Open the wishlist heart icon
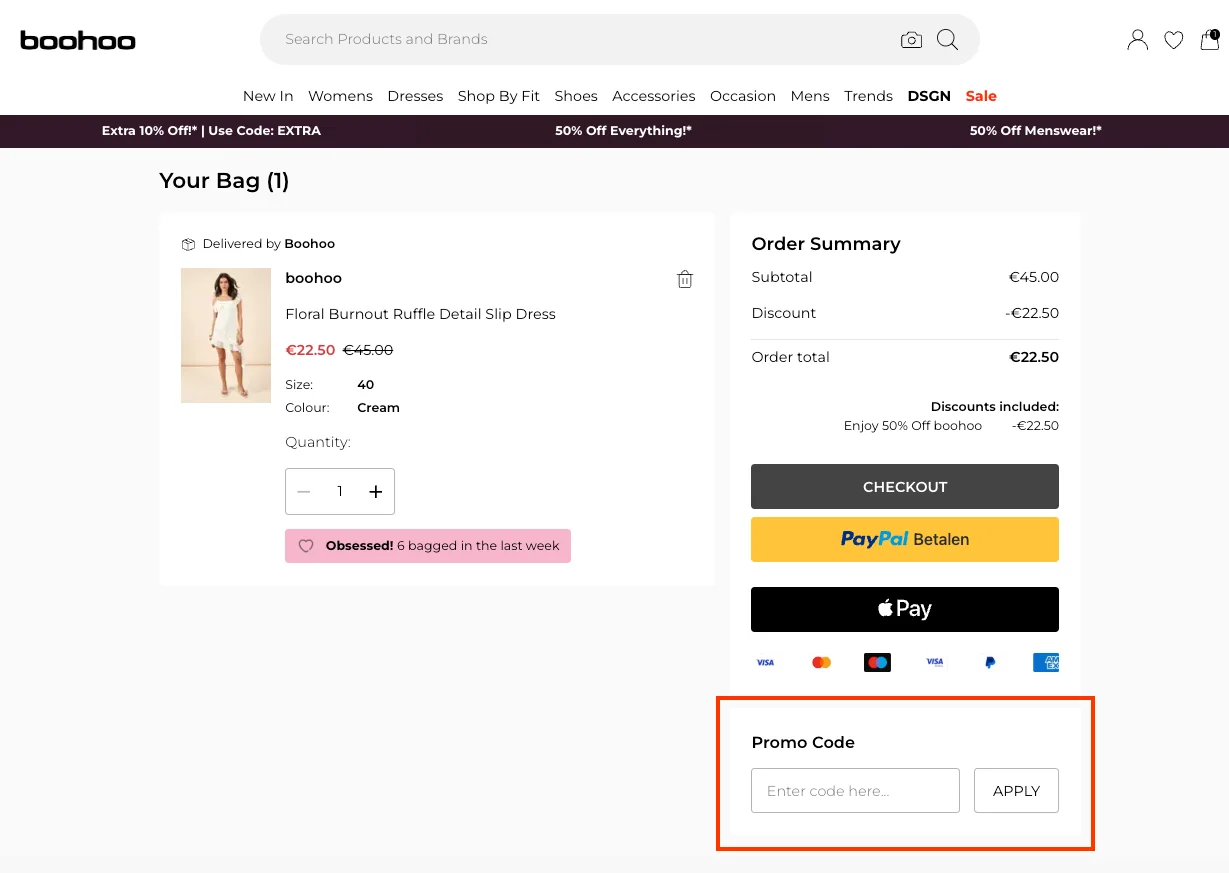1229x873 pixels. click(x=1173, y=40)
